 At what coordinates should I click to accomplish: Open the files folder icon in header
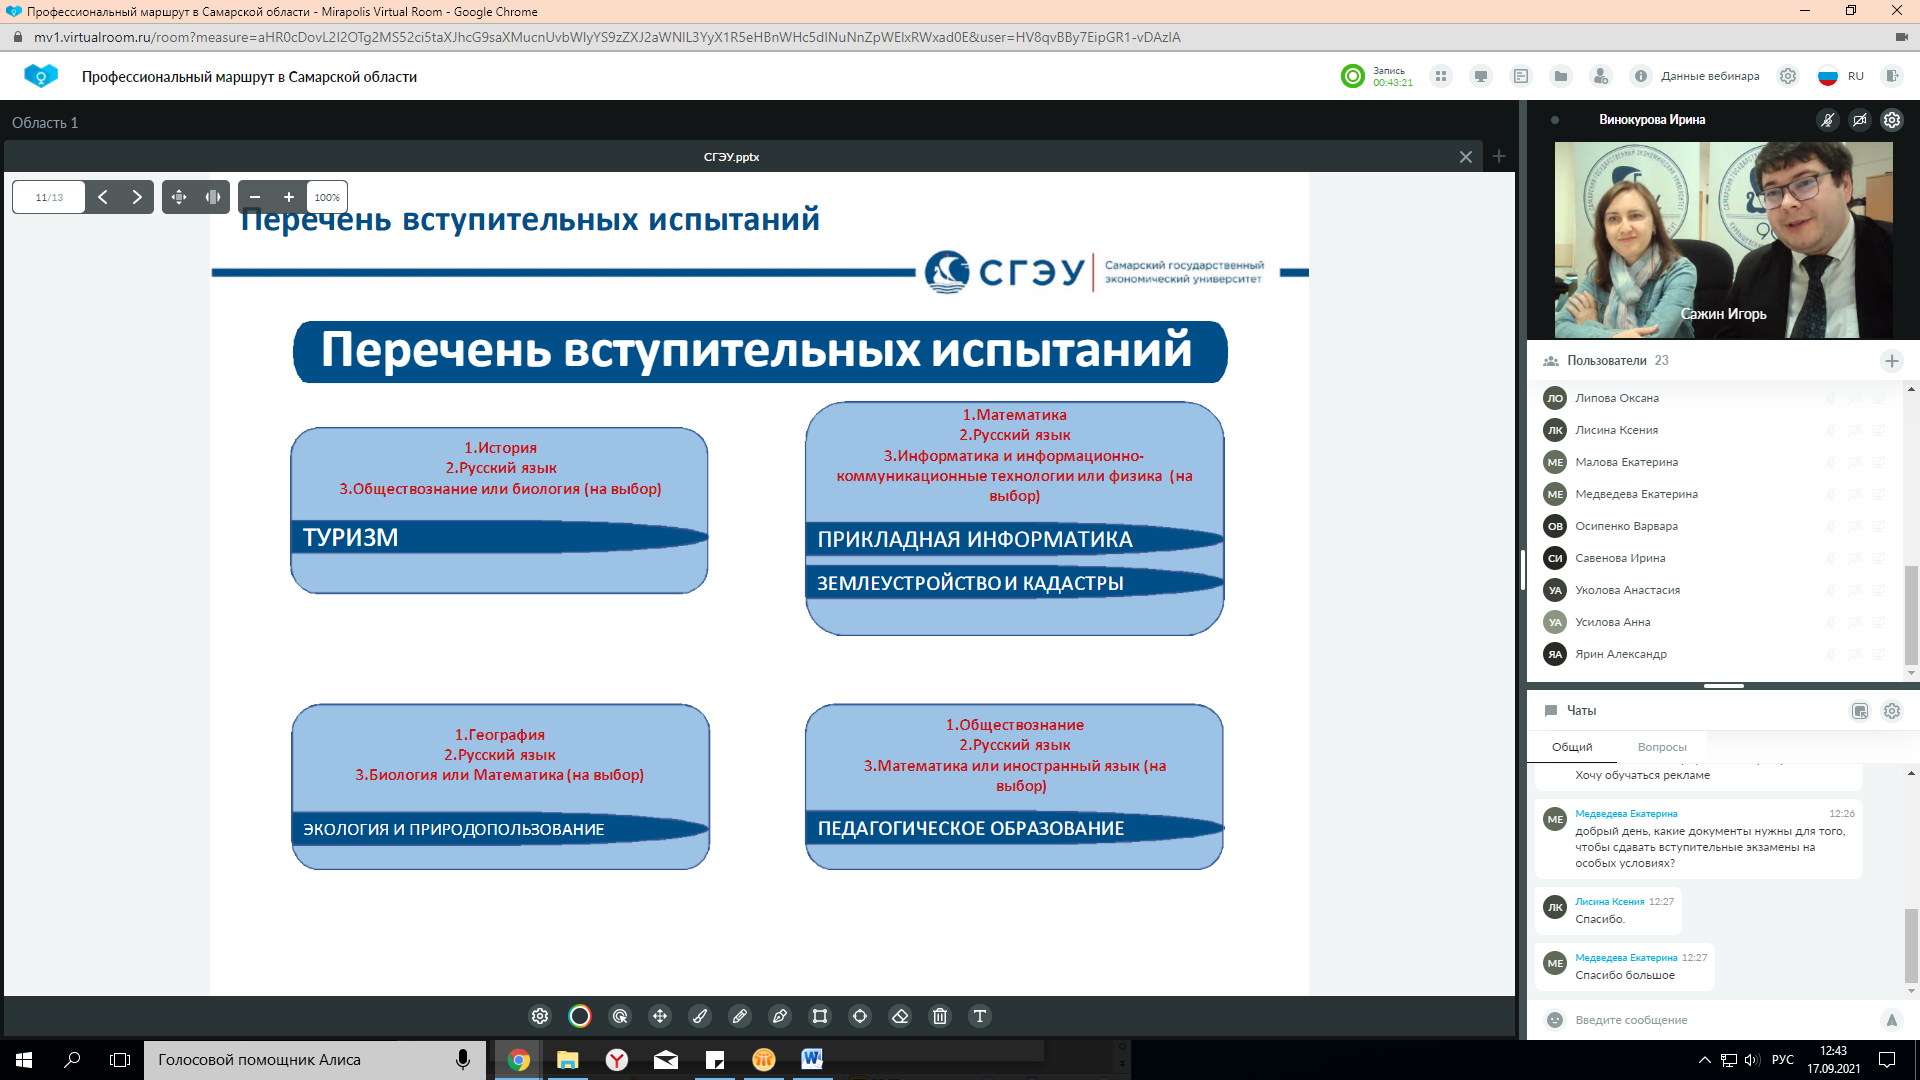[1560, 76]
